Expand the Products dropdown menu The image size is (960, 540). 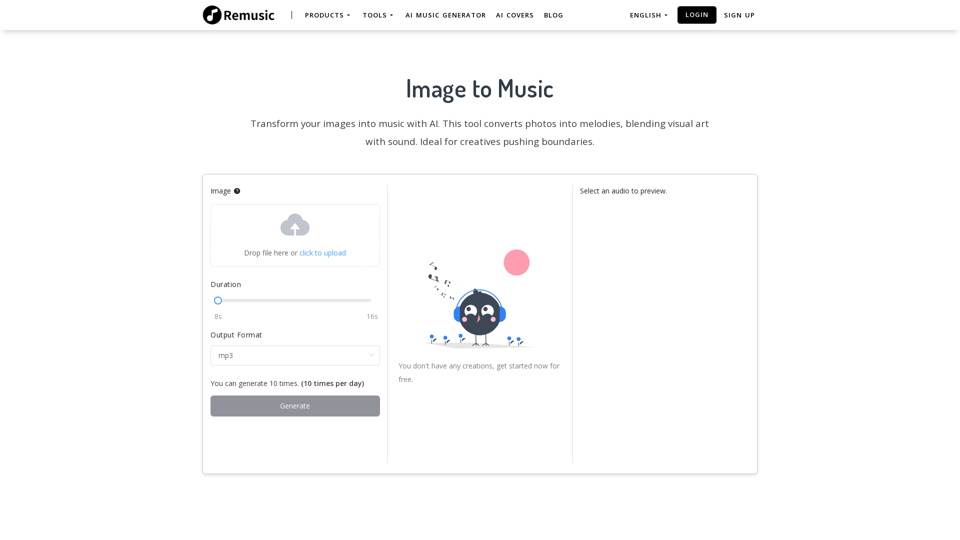pos(327,15)
